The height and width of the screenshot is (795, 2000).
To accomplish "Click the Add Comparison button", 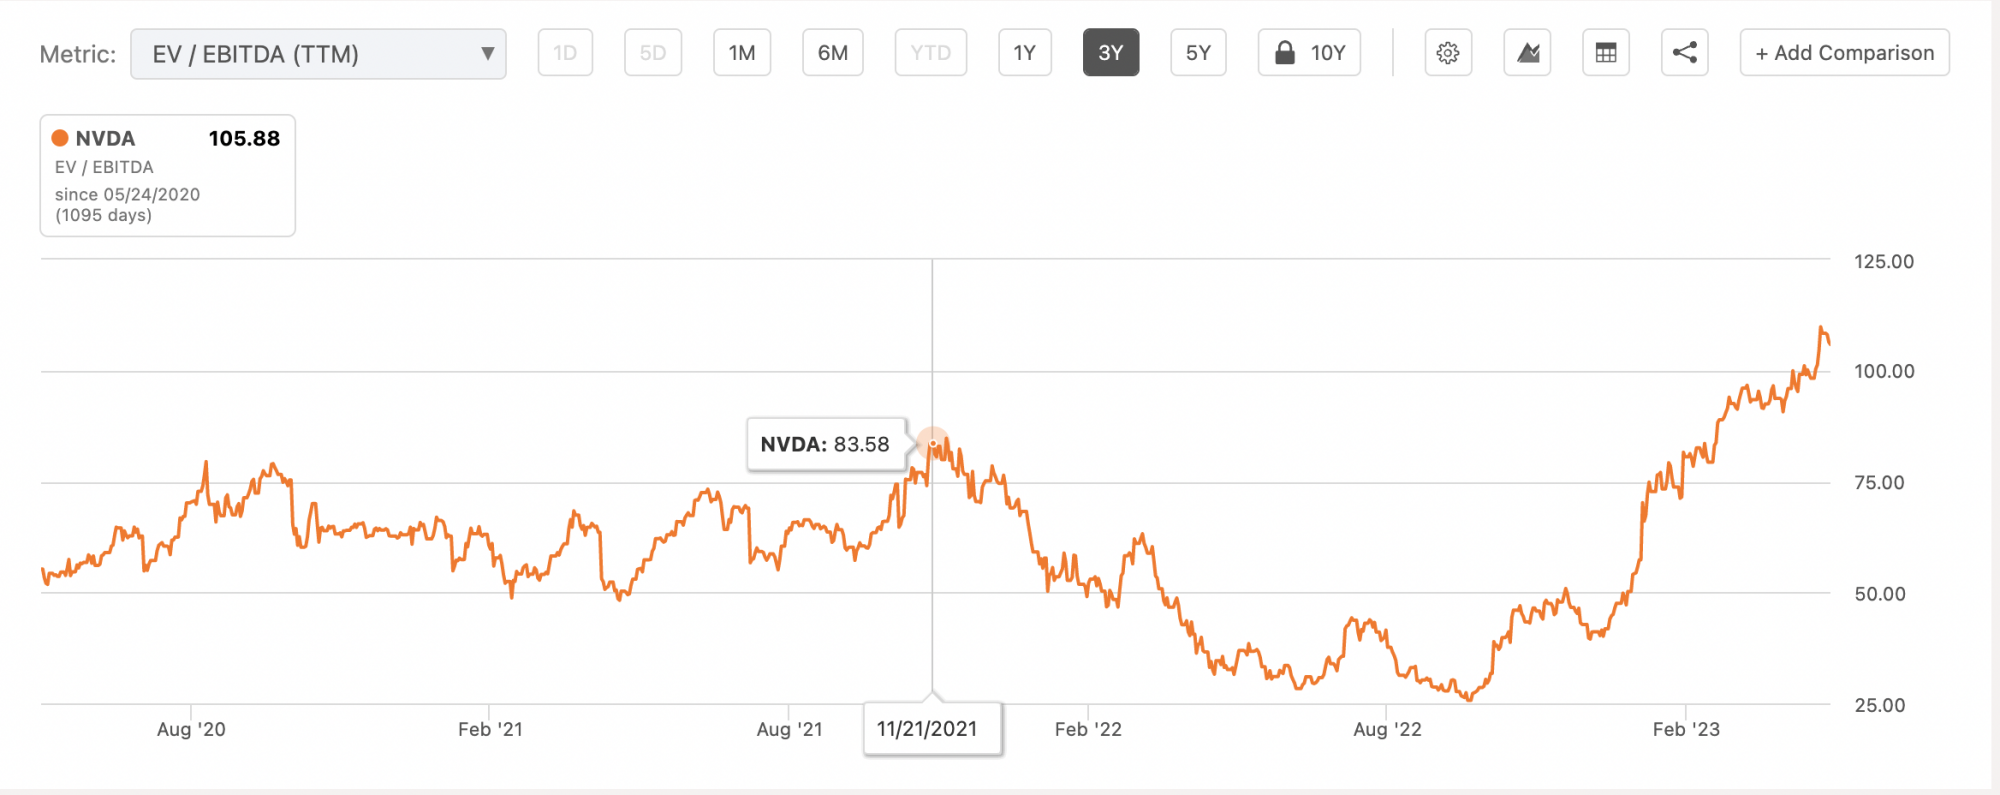I will click(1844, 53).
